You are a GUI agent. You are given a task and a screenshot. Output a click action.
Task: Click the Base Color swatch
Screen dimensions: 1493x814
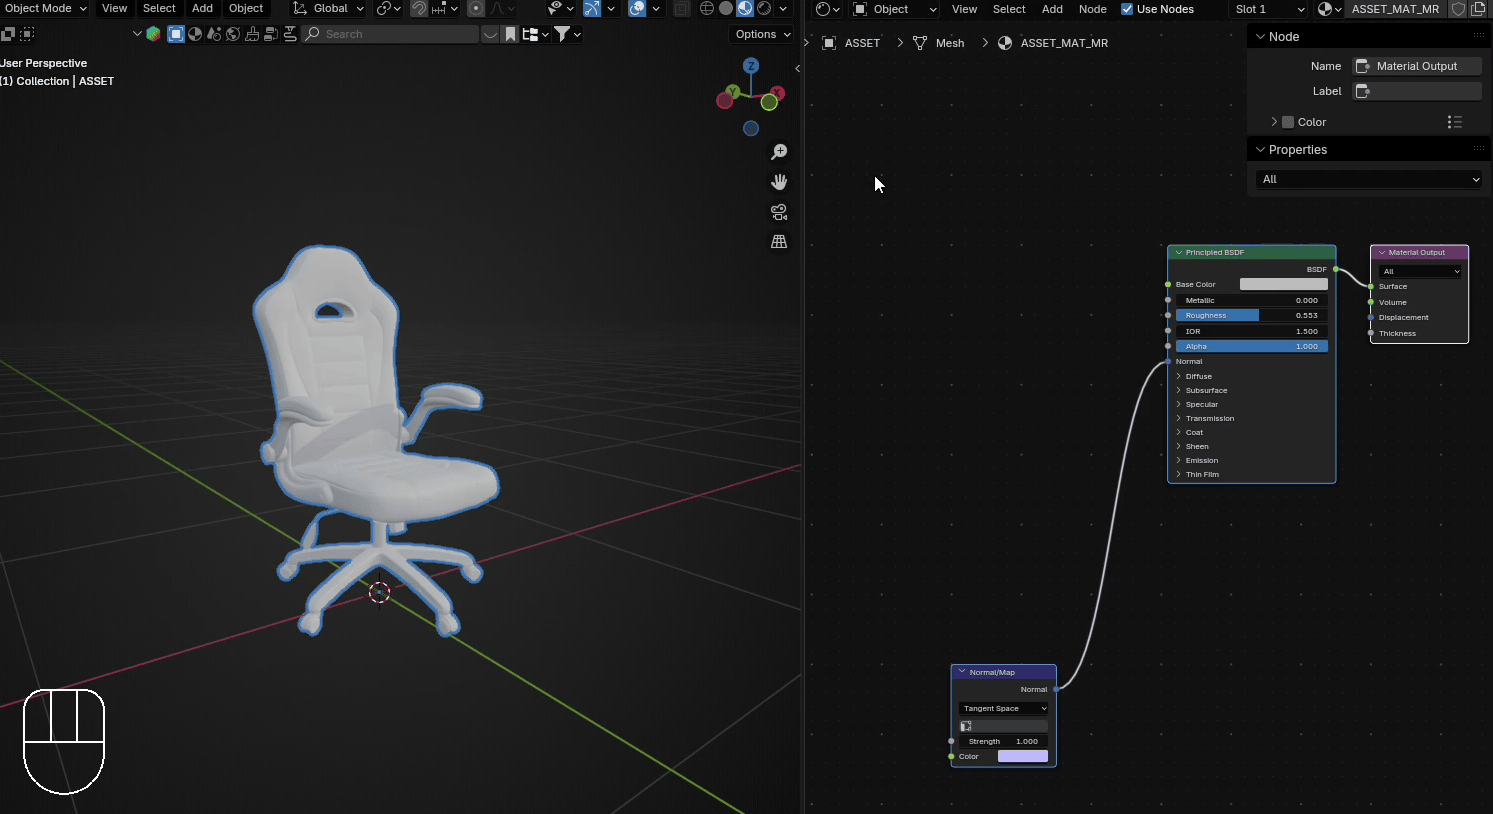[x=1283, y=285]
